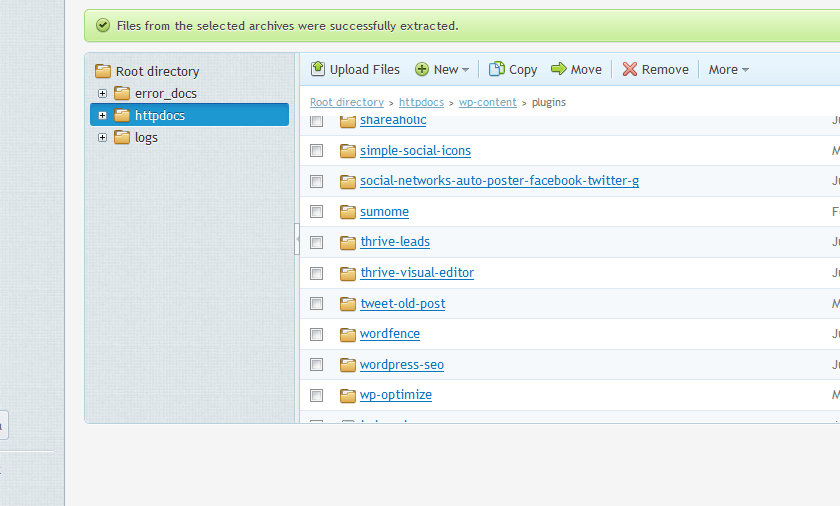Click the error_docs folder icon in tree
Screen dimensions: 840x506
pyautogui.click(x=122, y=93)
